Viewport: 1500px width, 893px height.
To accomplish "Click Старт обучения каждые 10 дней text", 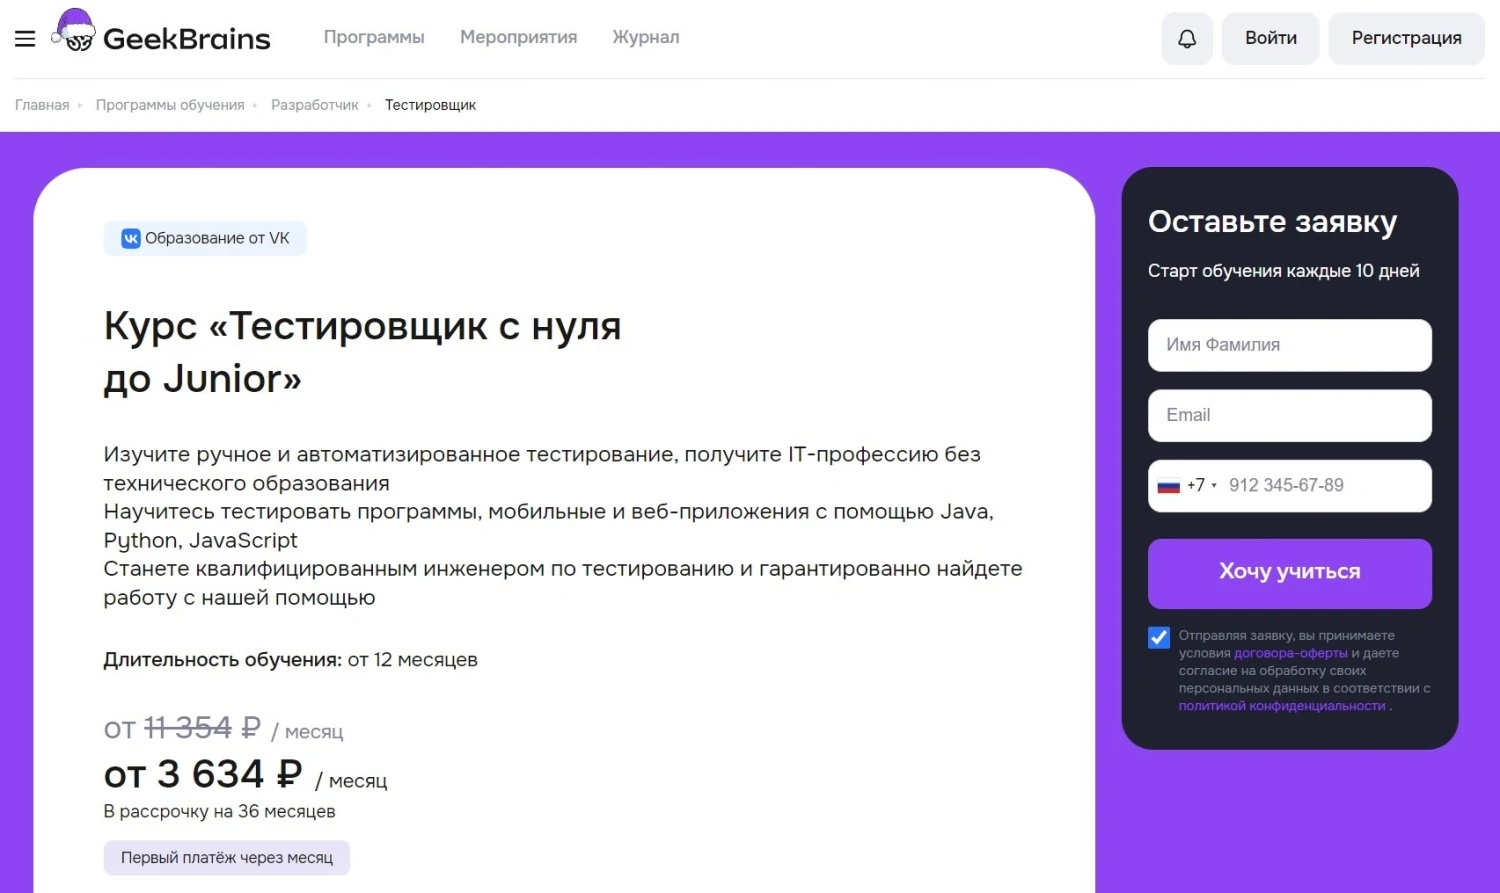I will point(1283,271).
